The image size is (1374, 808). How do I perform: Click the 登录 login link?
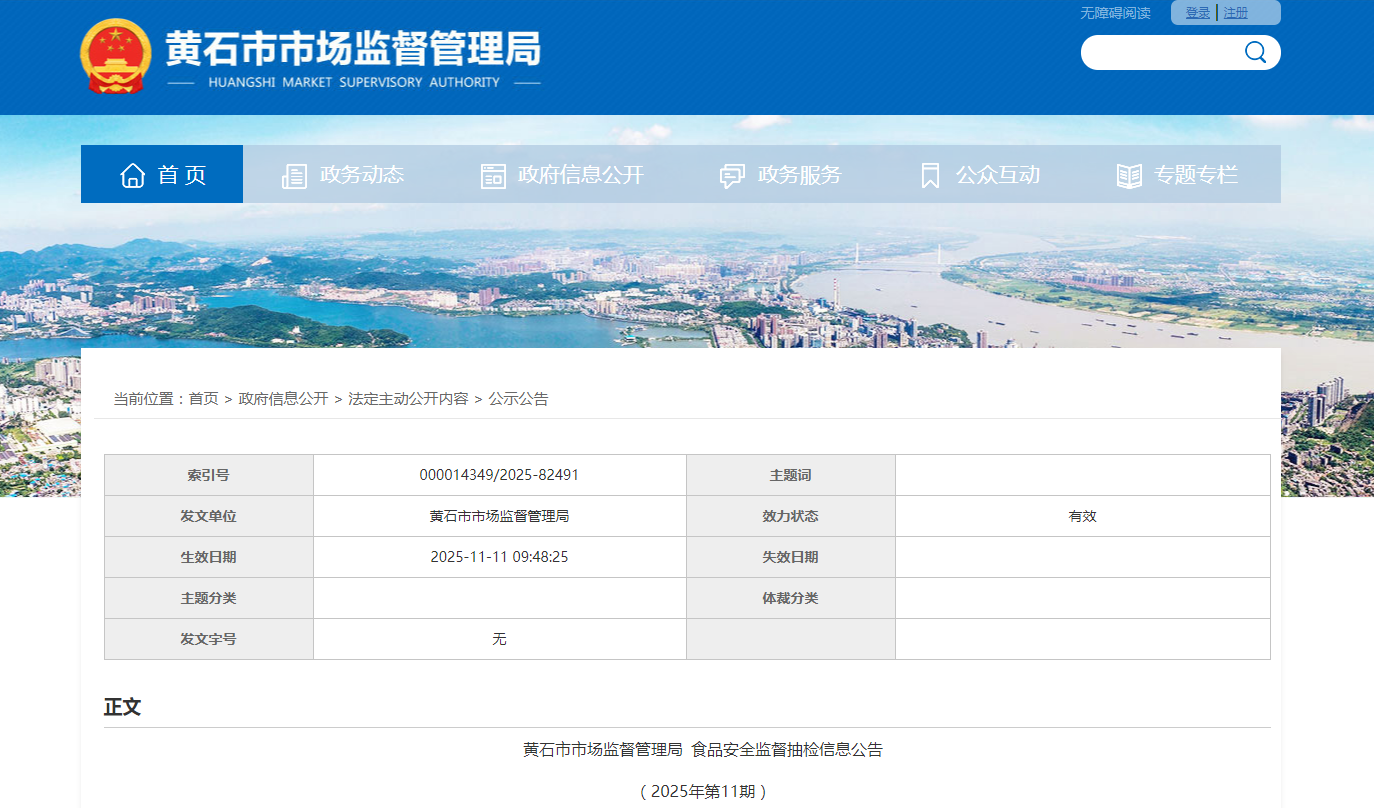(x=1197, y=13)
